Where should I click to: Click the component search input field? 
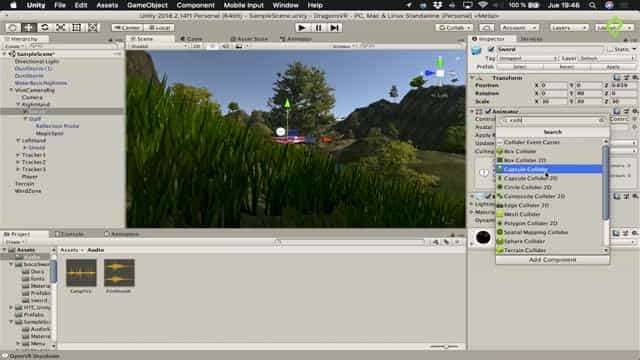(553, 120)
